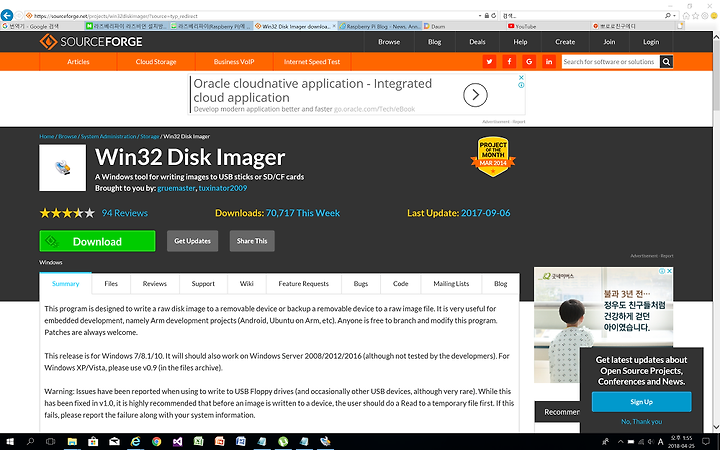The height and width of the screenshot is (450, 720).
Task: Open the Bugs tab
Action: pyautogui.click(x=361, y=284)
